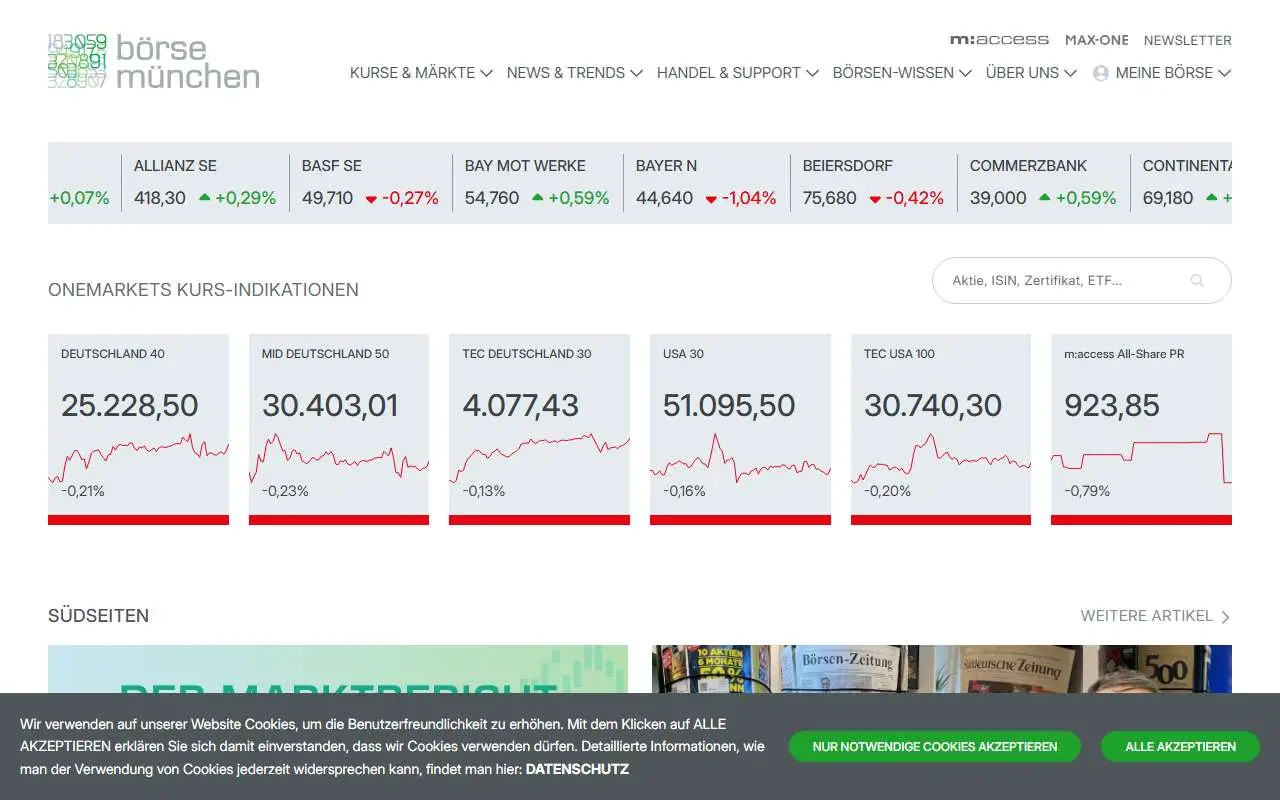Viewport: 1280px width, 800px height.
Task: Click the red down arrow for Beiersdorf
Action: pyautogui.click(x=875, y=199)
